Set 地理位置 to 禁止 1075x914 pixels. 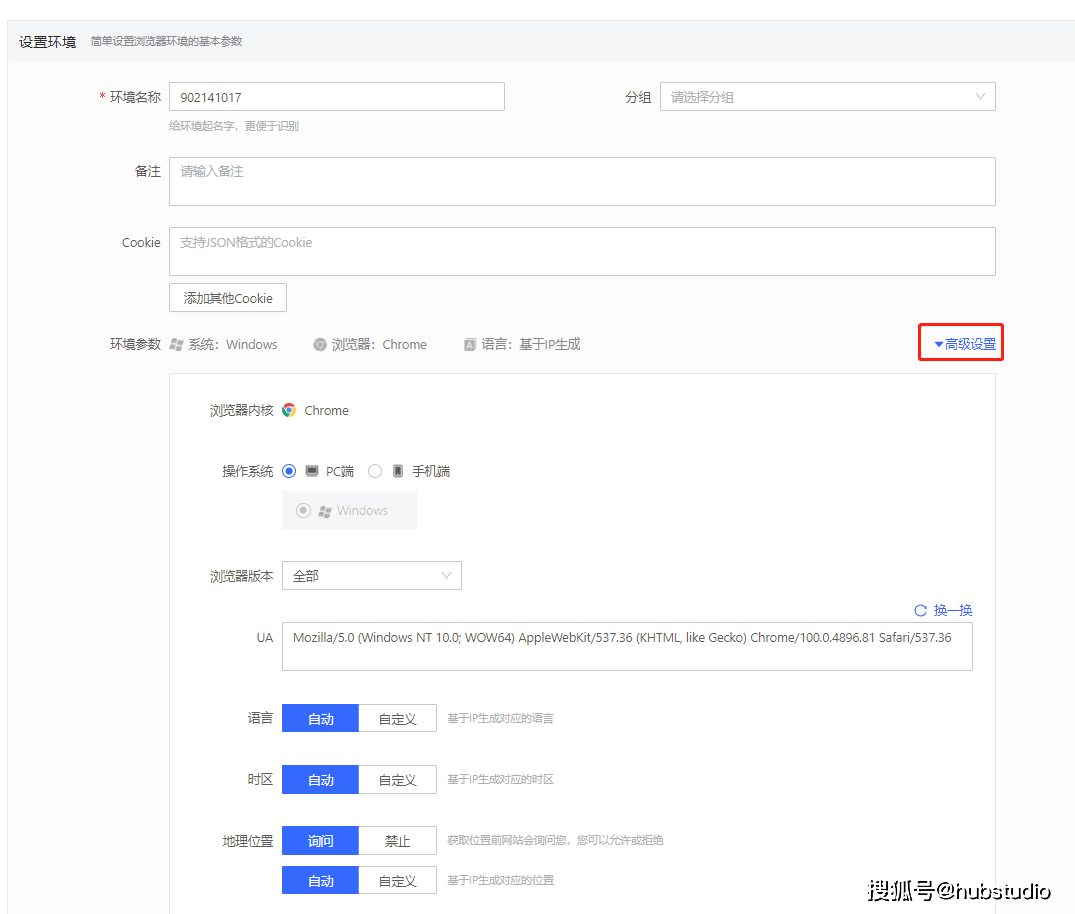click(x=397, y=840)
